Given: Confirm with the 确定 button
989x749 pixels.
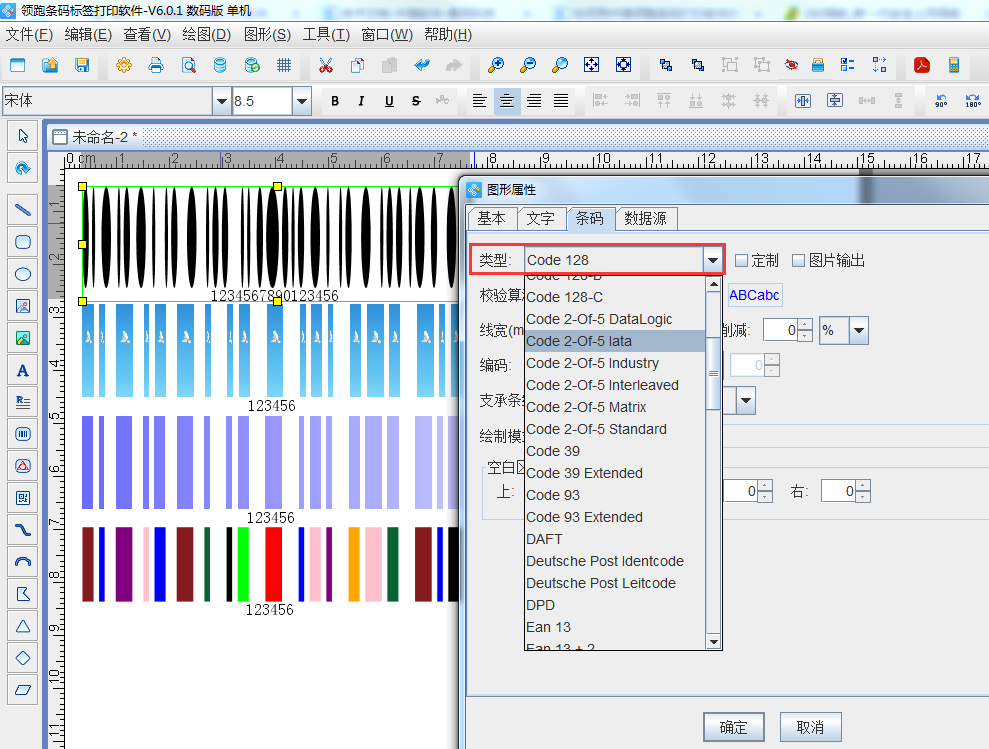Looking at the screenshot, I should [x=734, y=728].
